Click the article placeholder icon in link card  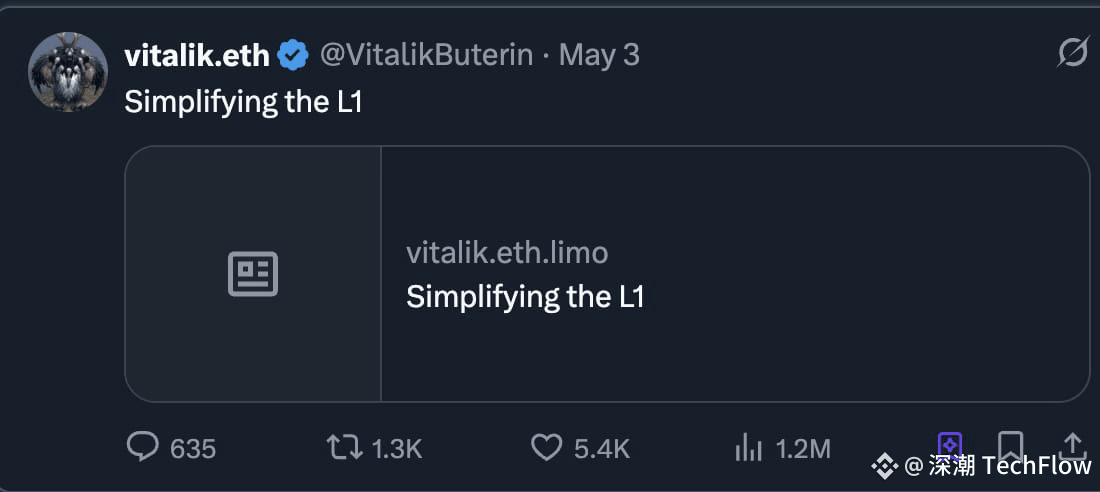(x=253, y=274)
